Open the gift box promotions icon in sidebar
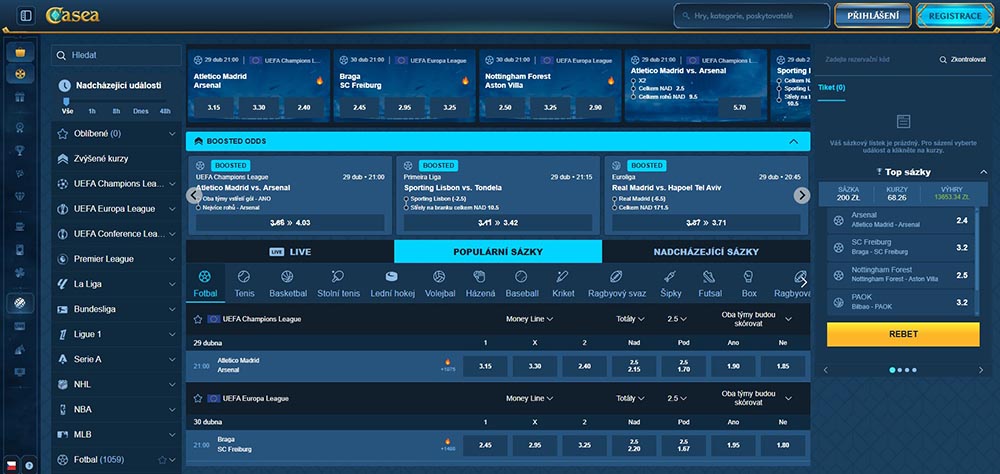The image size is (1000, 474). 20,97
